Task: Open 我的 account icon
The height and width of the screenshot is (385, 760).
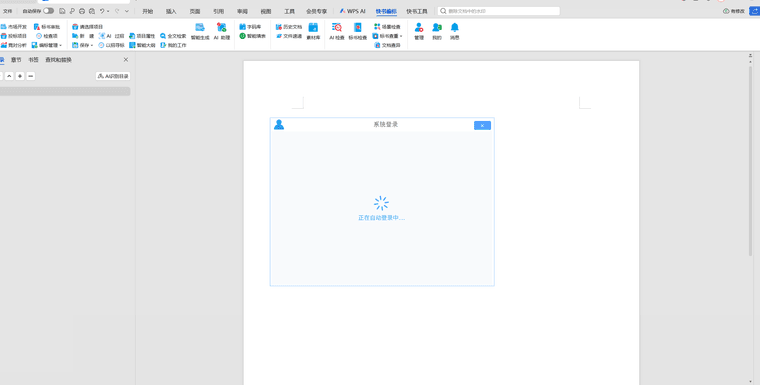Action: [x=437, y=32]
